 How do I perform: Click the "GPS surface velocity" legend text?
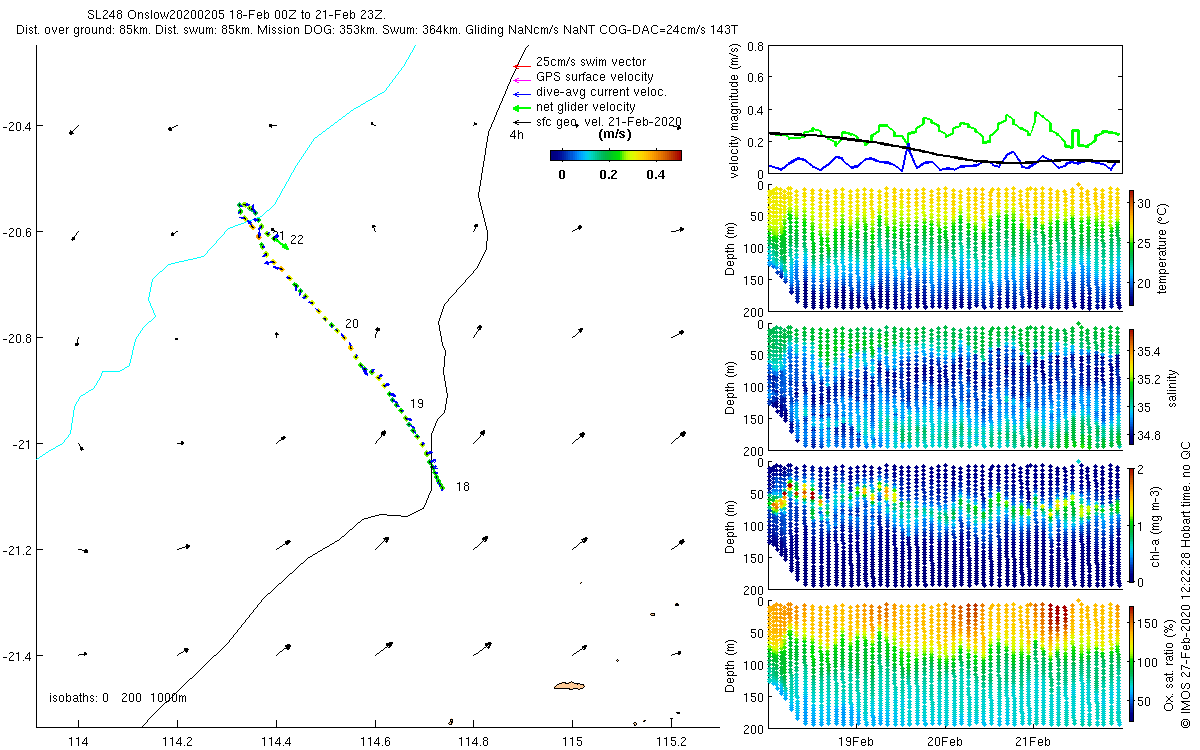click(595, 77)
